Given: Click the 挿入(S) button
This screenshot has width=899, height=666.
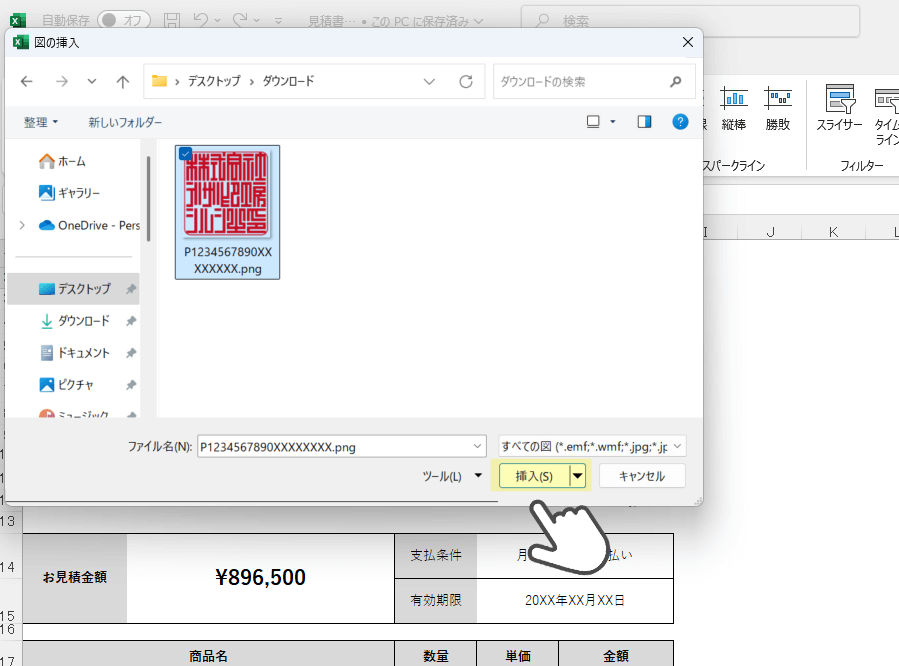Looking at the screenshot, I should [x=534, y=476].
